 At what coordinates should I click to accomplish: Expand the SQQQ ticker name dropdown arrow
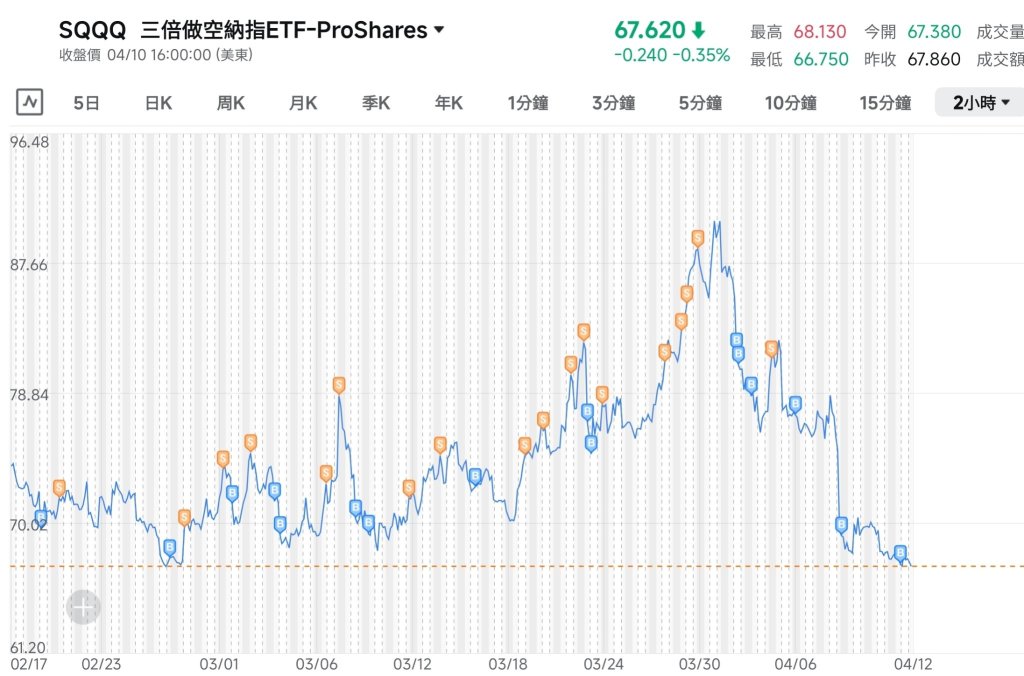click(x=440, y=29)
